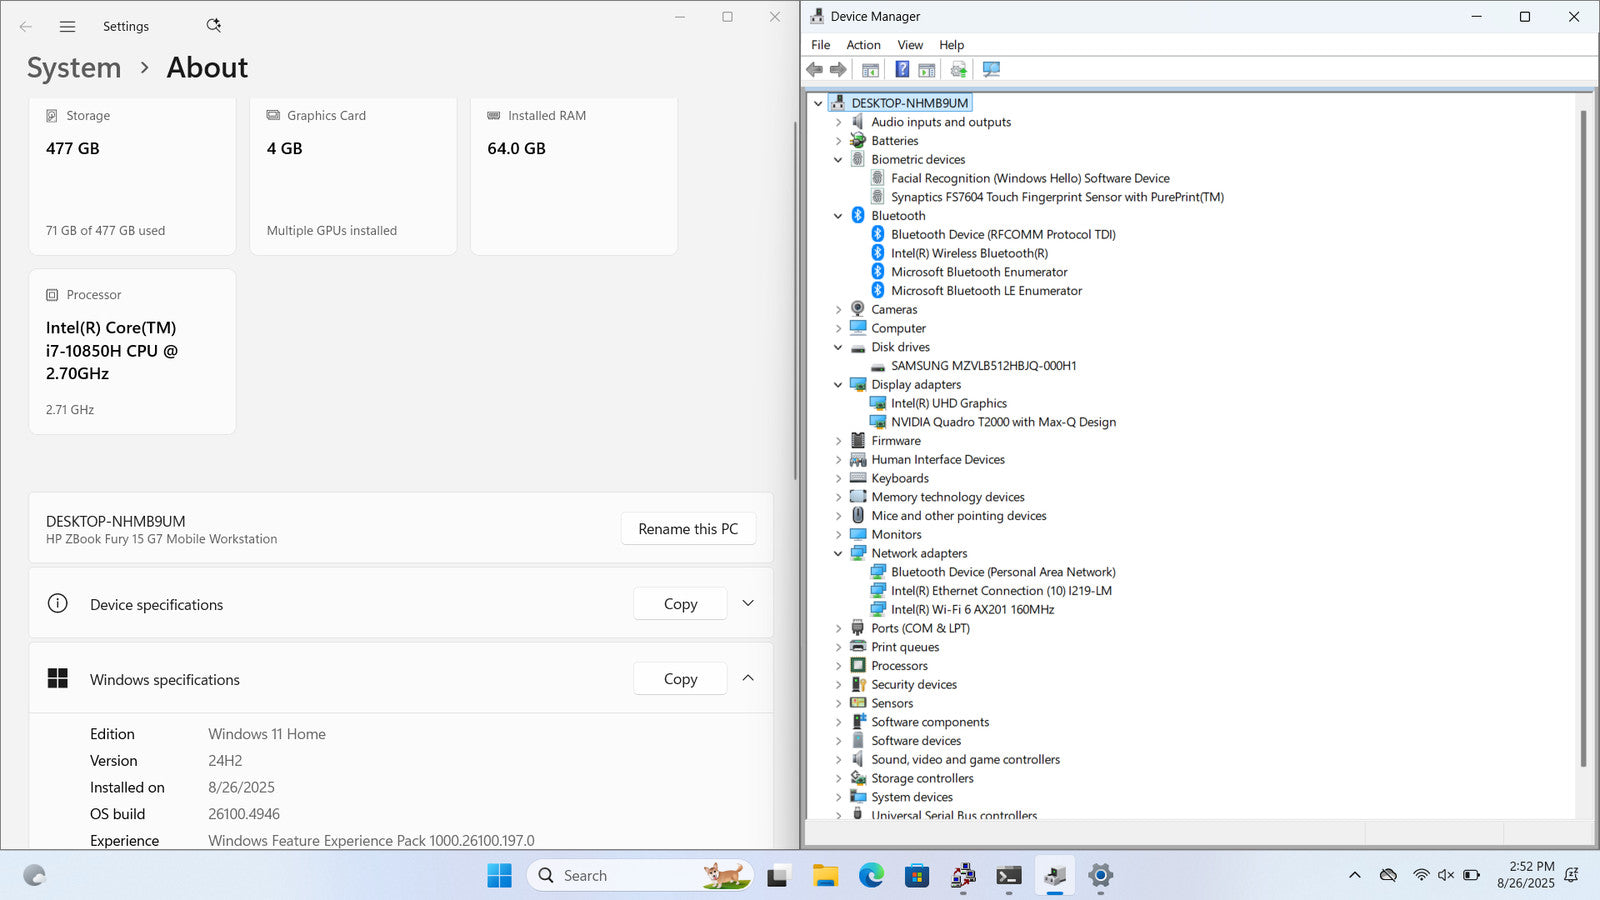Viewport: 1600px width, 900px height.
Task: Collapse the DESKTOP-NHMB9UM root node
Action: tap(818, 103)
